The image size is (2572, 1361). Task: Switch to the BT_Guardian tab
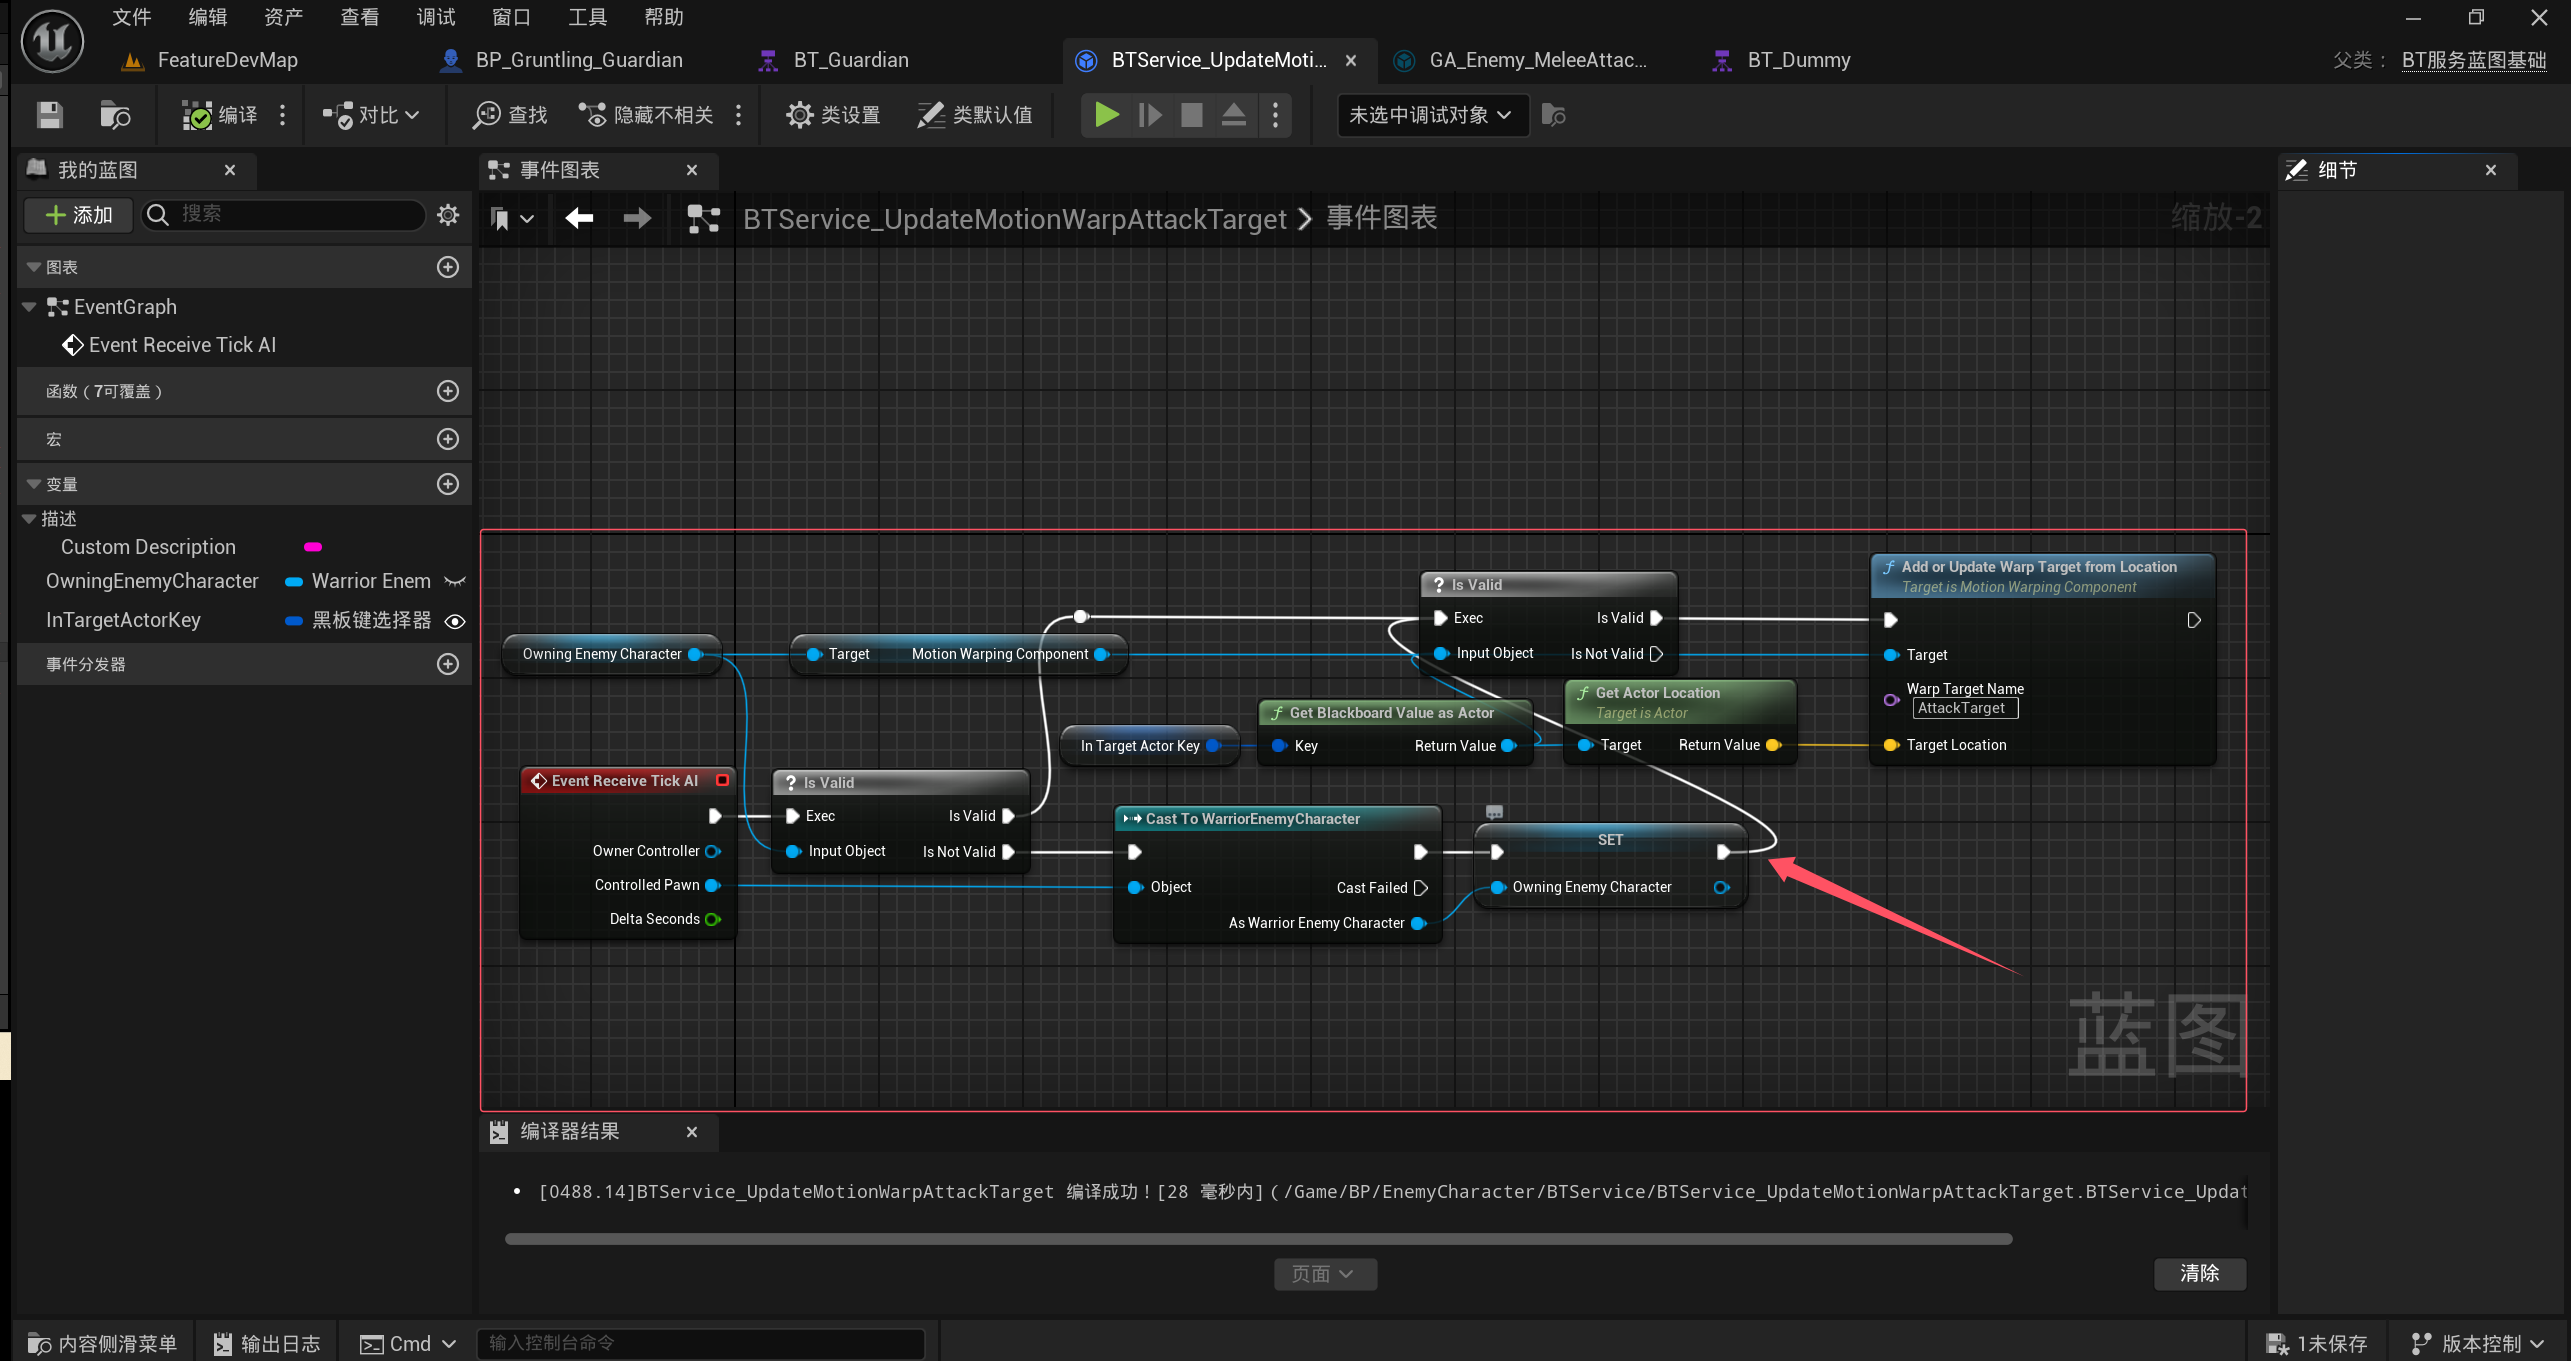850,60
